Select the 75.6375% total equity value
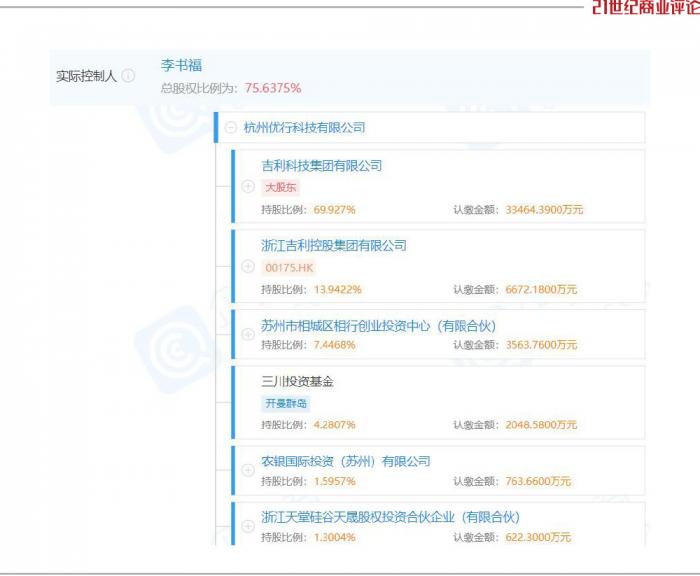700x576 pixels. pyautogui.click(x=273, y=88)
